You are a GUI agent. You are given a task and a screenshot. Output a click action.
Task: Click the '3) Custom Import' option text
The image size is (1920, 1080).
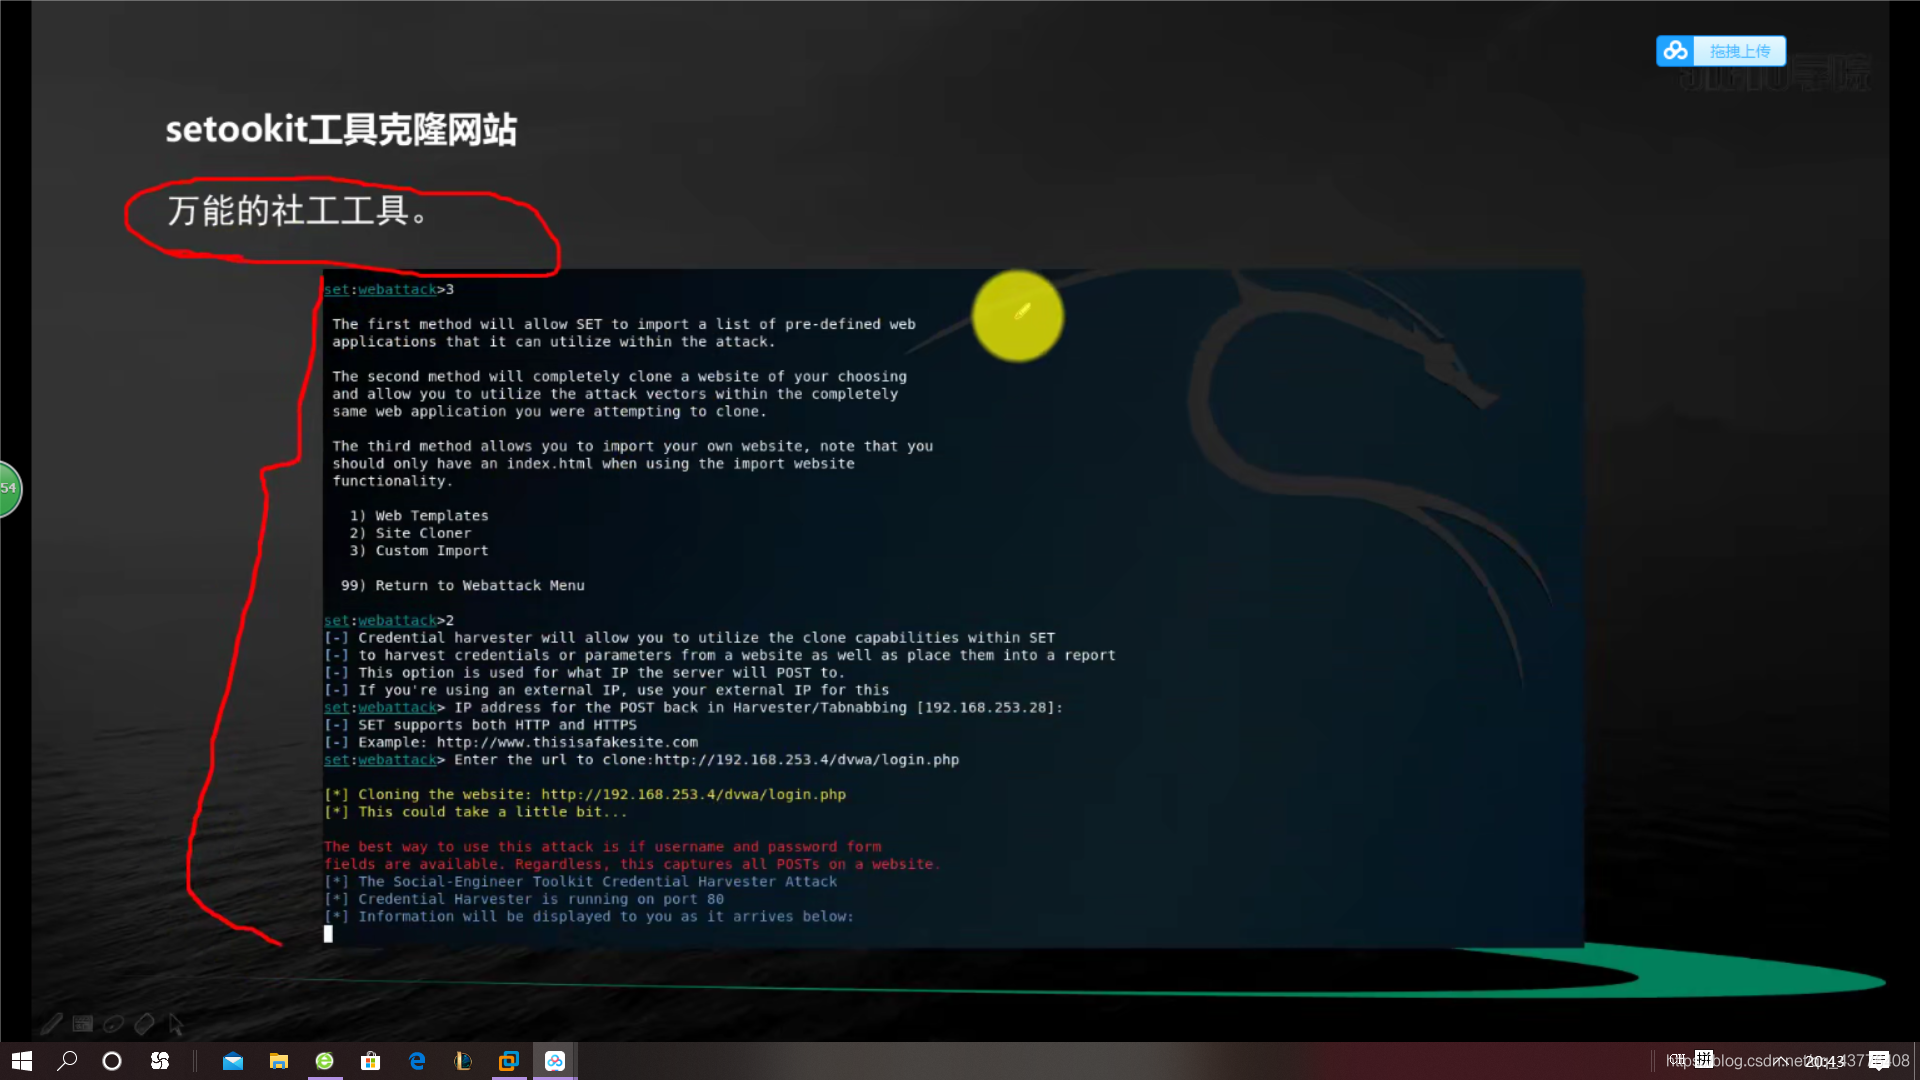pyautogui.click(x=419, y=551)
